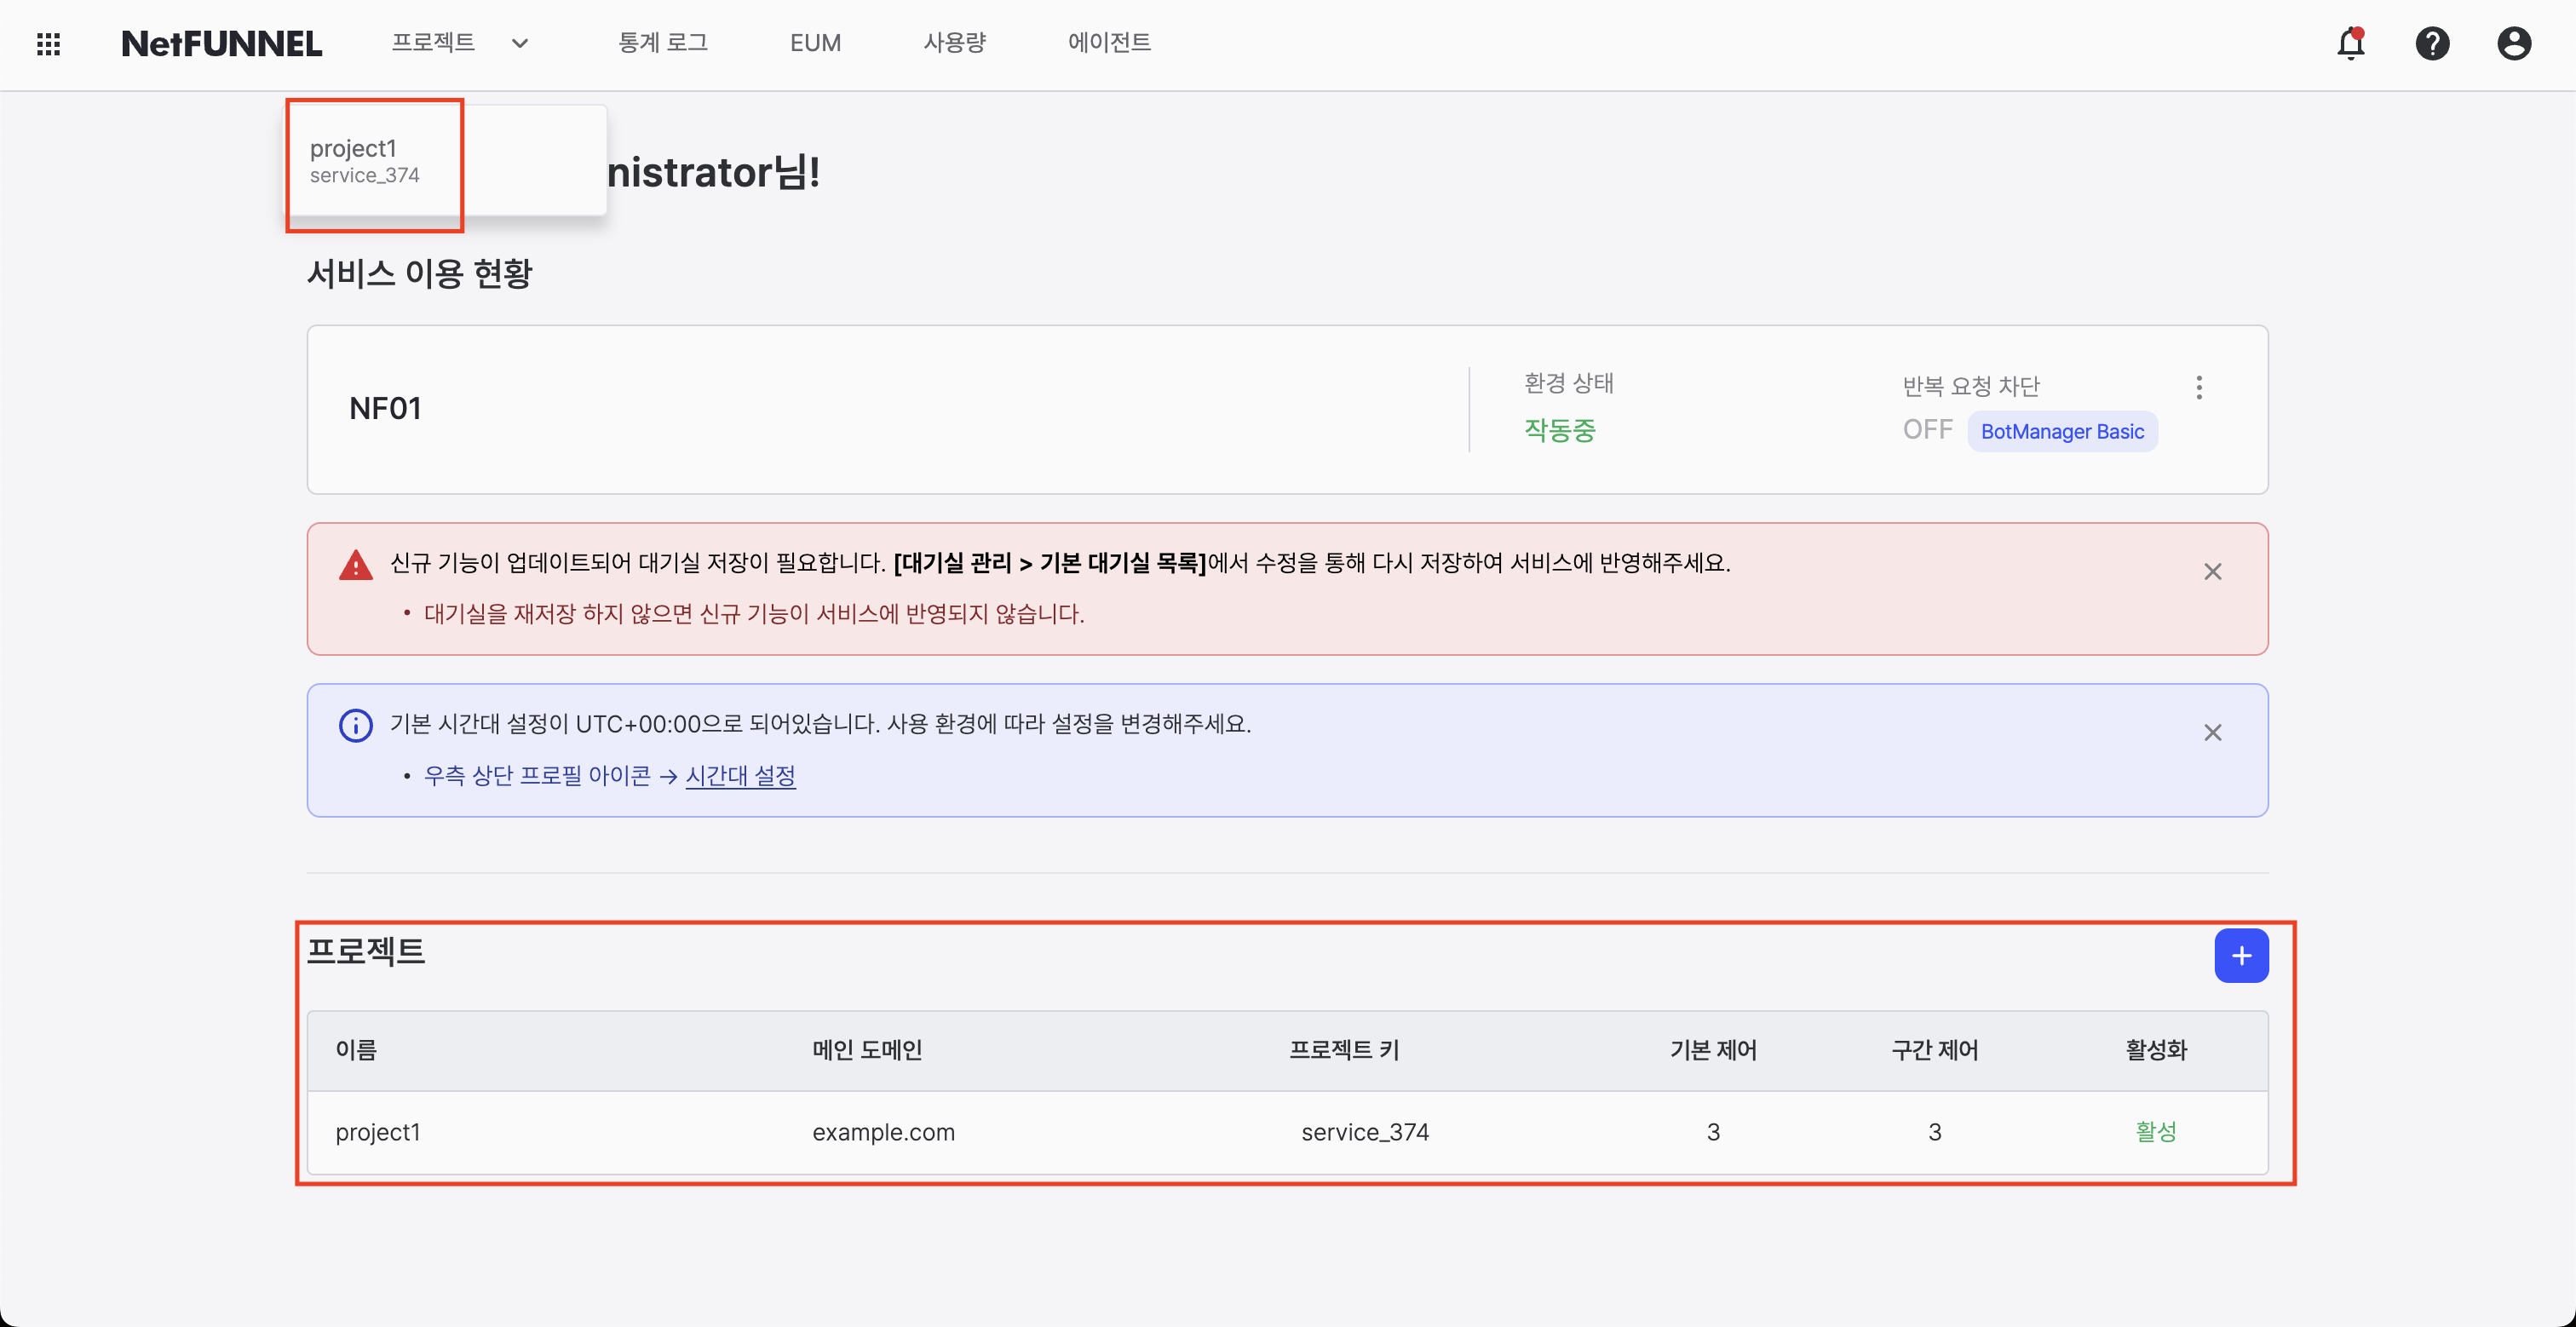The height and width of the screenshot is (1327, 2576).
Task: Open the app launcher grid icon
Action: (47, 43)
